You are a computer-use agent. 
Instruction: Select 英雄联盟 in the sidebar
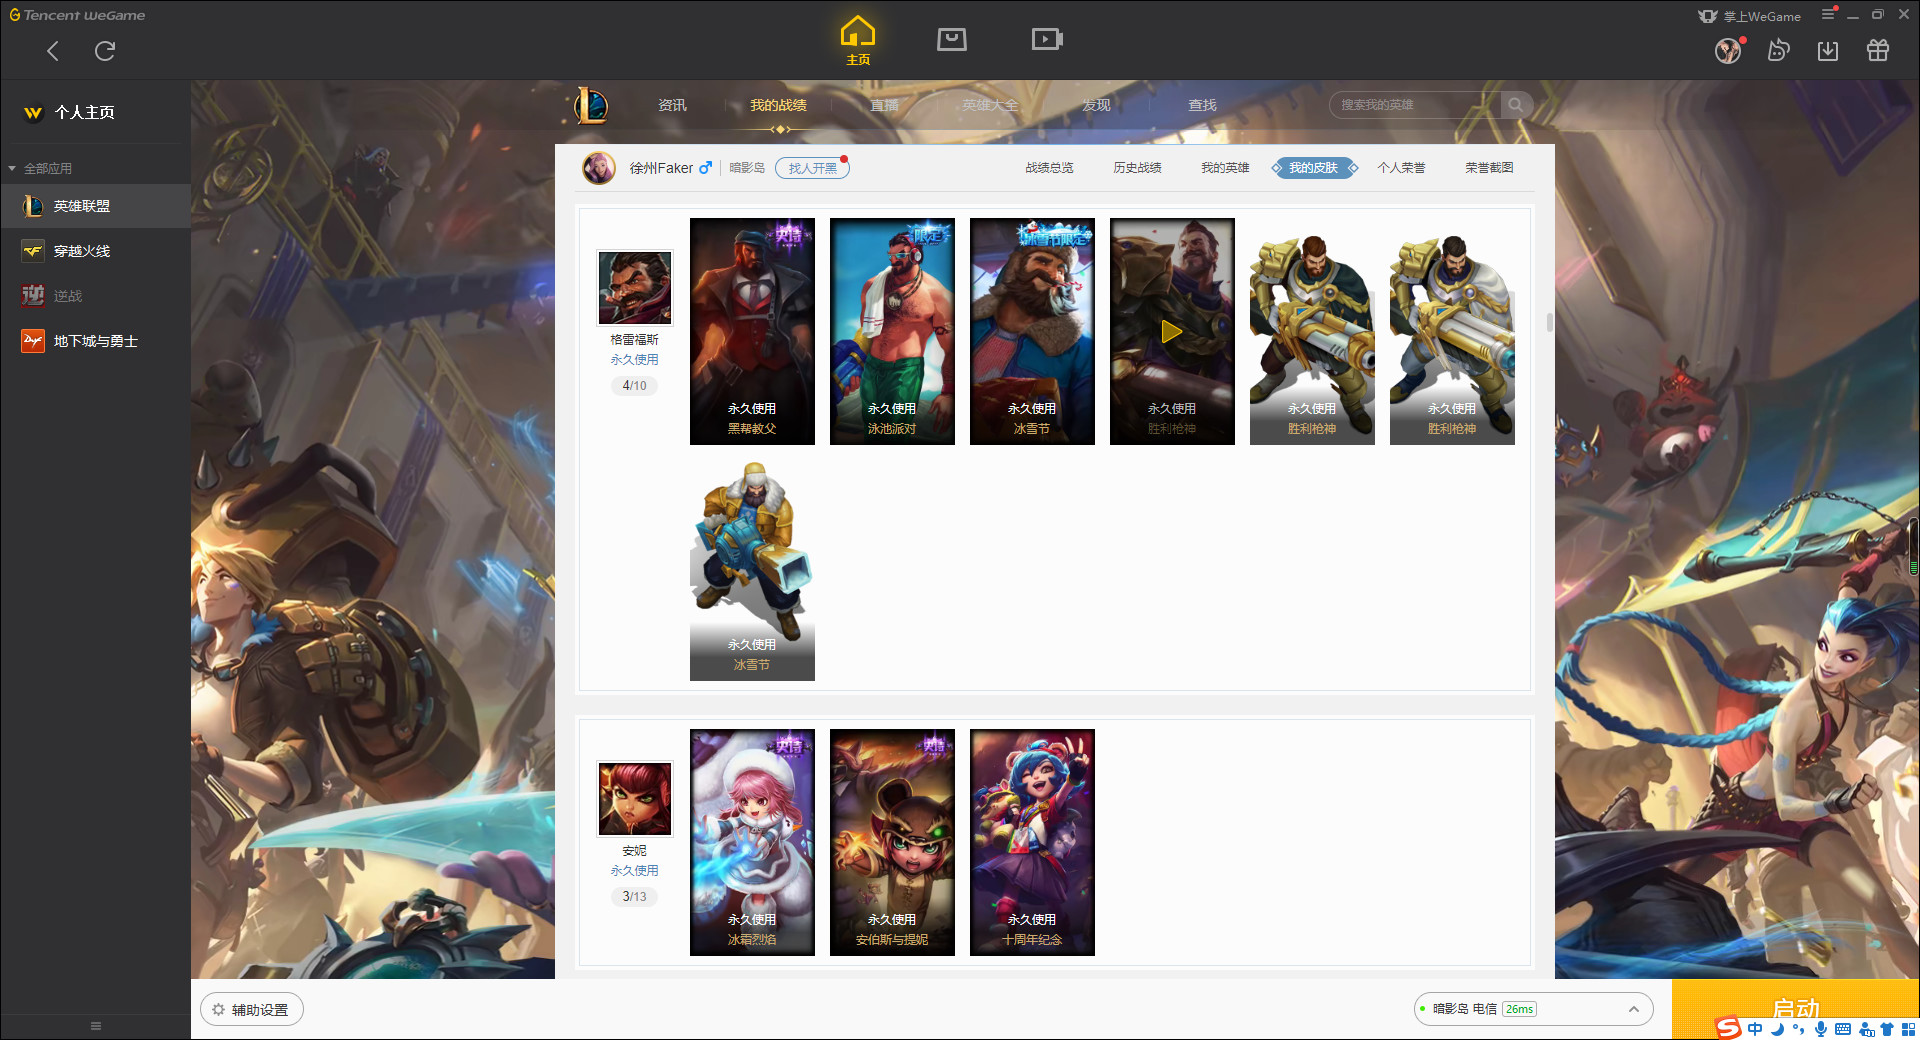click(95, 206)
